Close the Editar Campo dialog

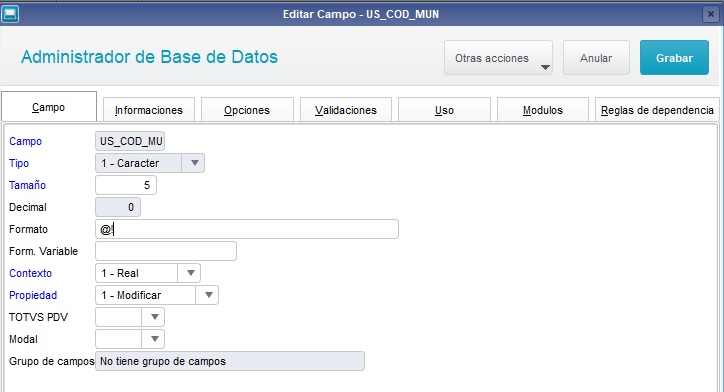711,15
